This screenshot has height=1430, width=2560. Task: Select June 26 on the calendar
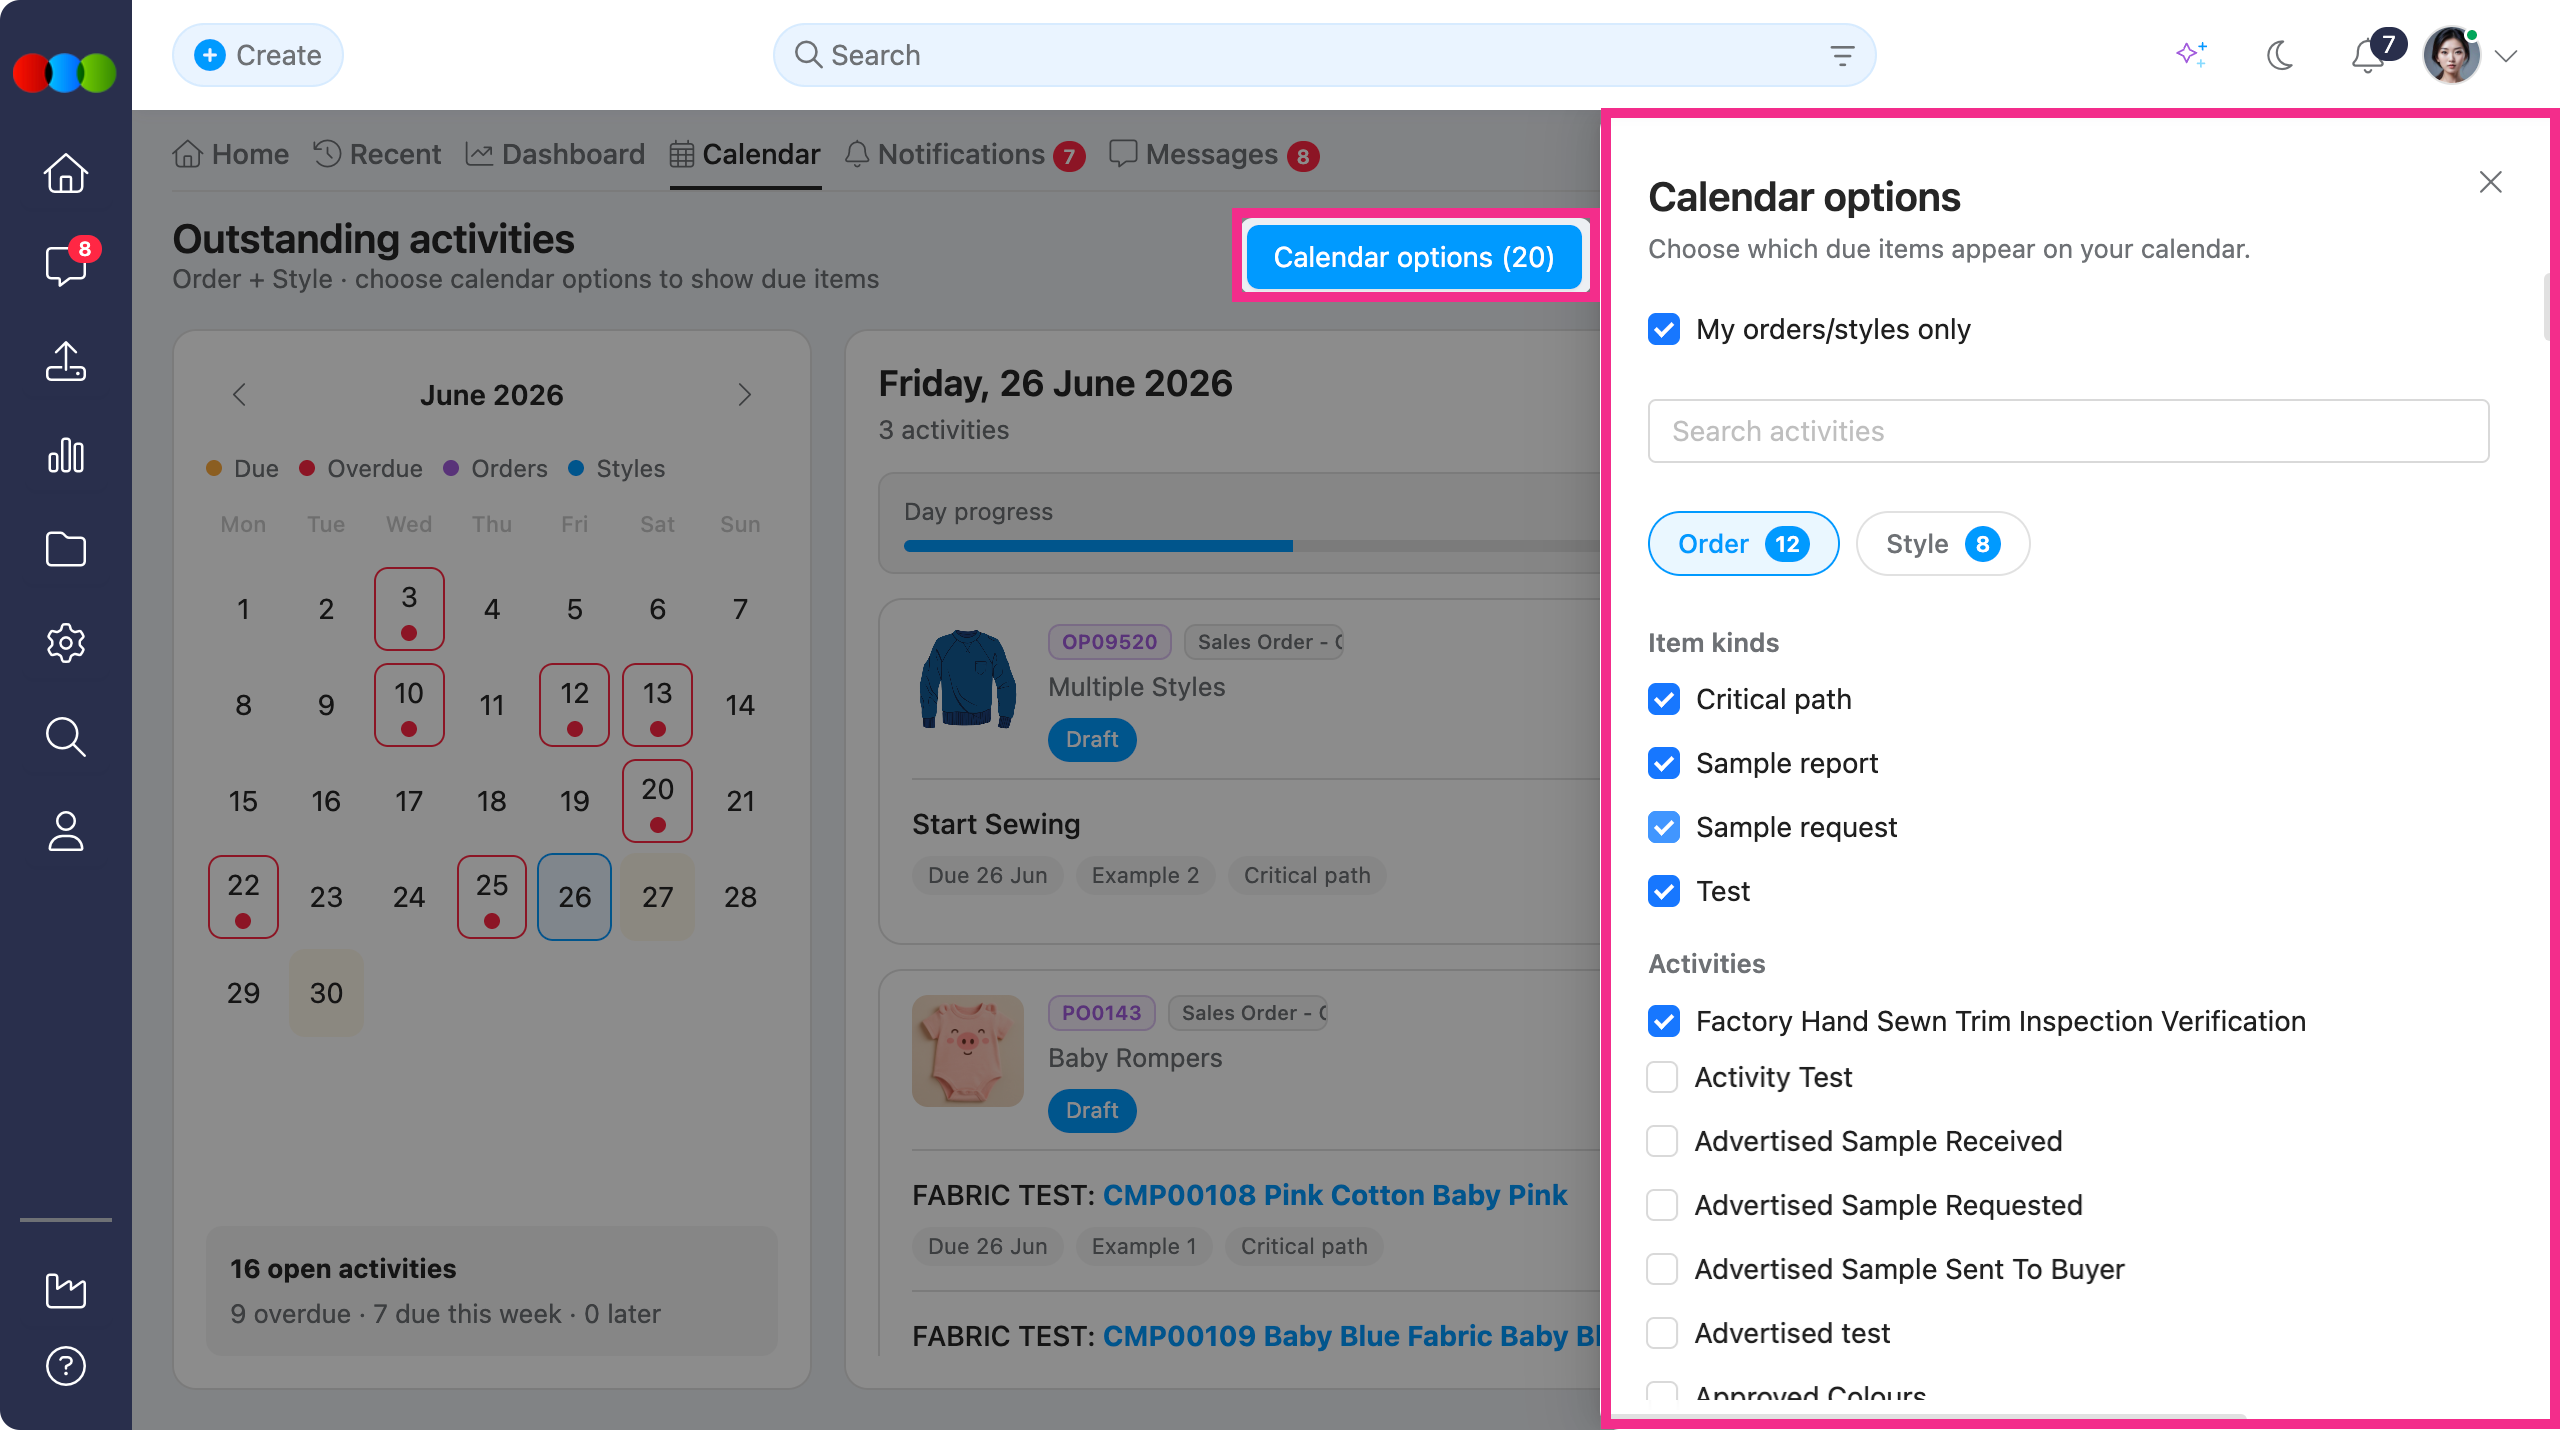point(574,897)
